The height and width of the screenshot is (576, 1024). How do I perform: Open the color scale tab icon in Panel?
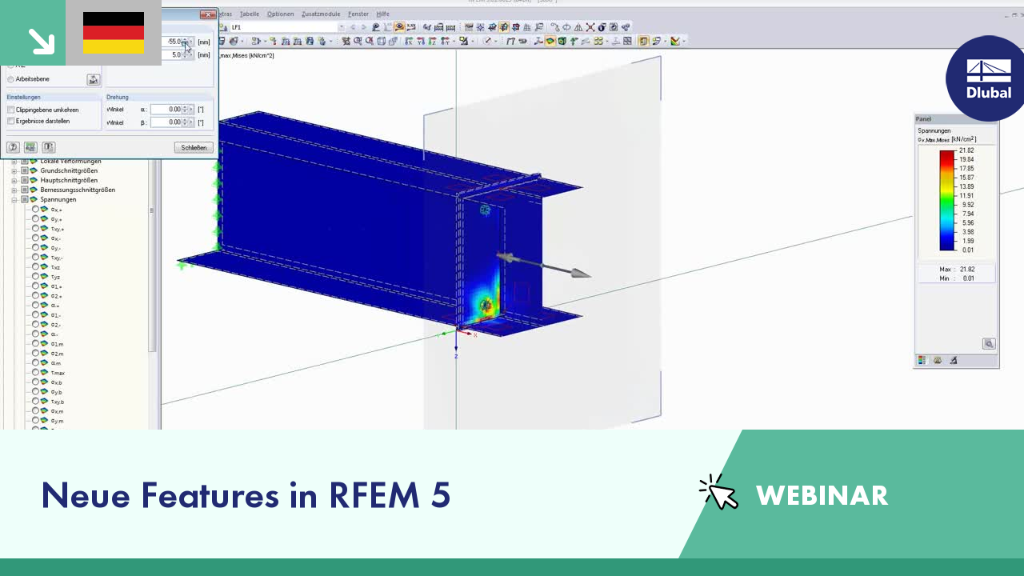[x=921, y=360]
